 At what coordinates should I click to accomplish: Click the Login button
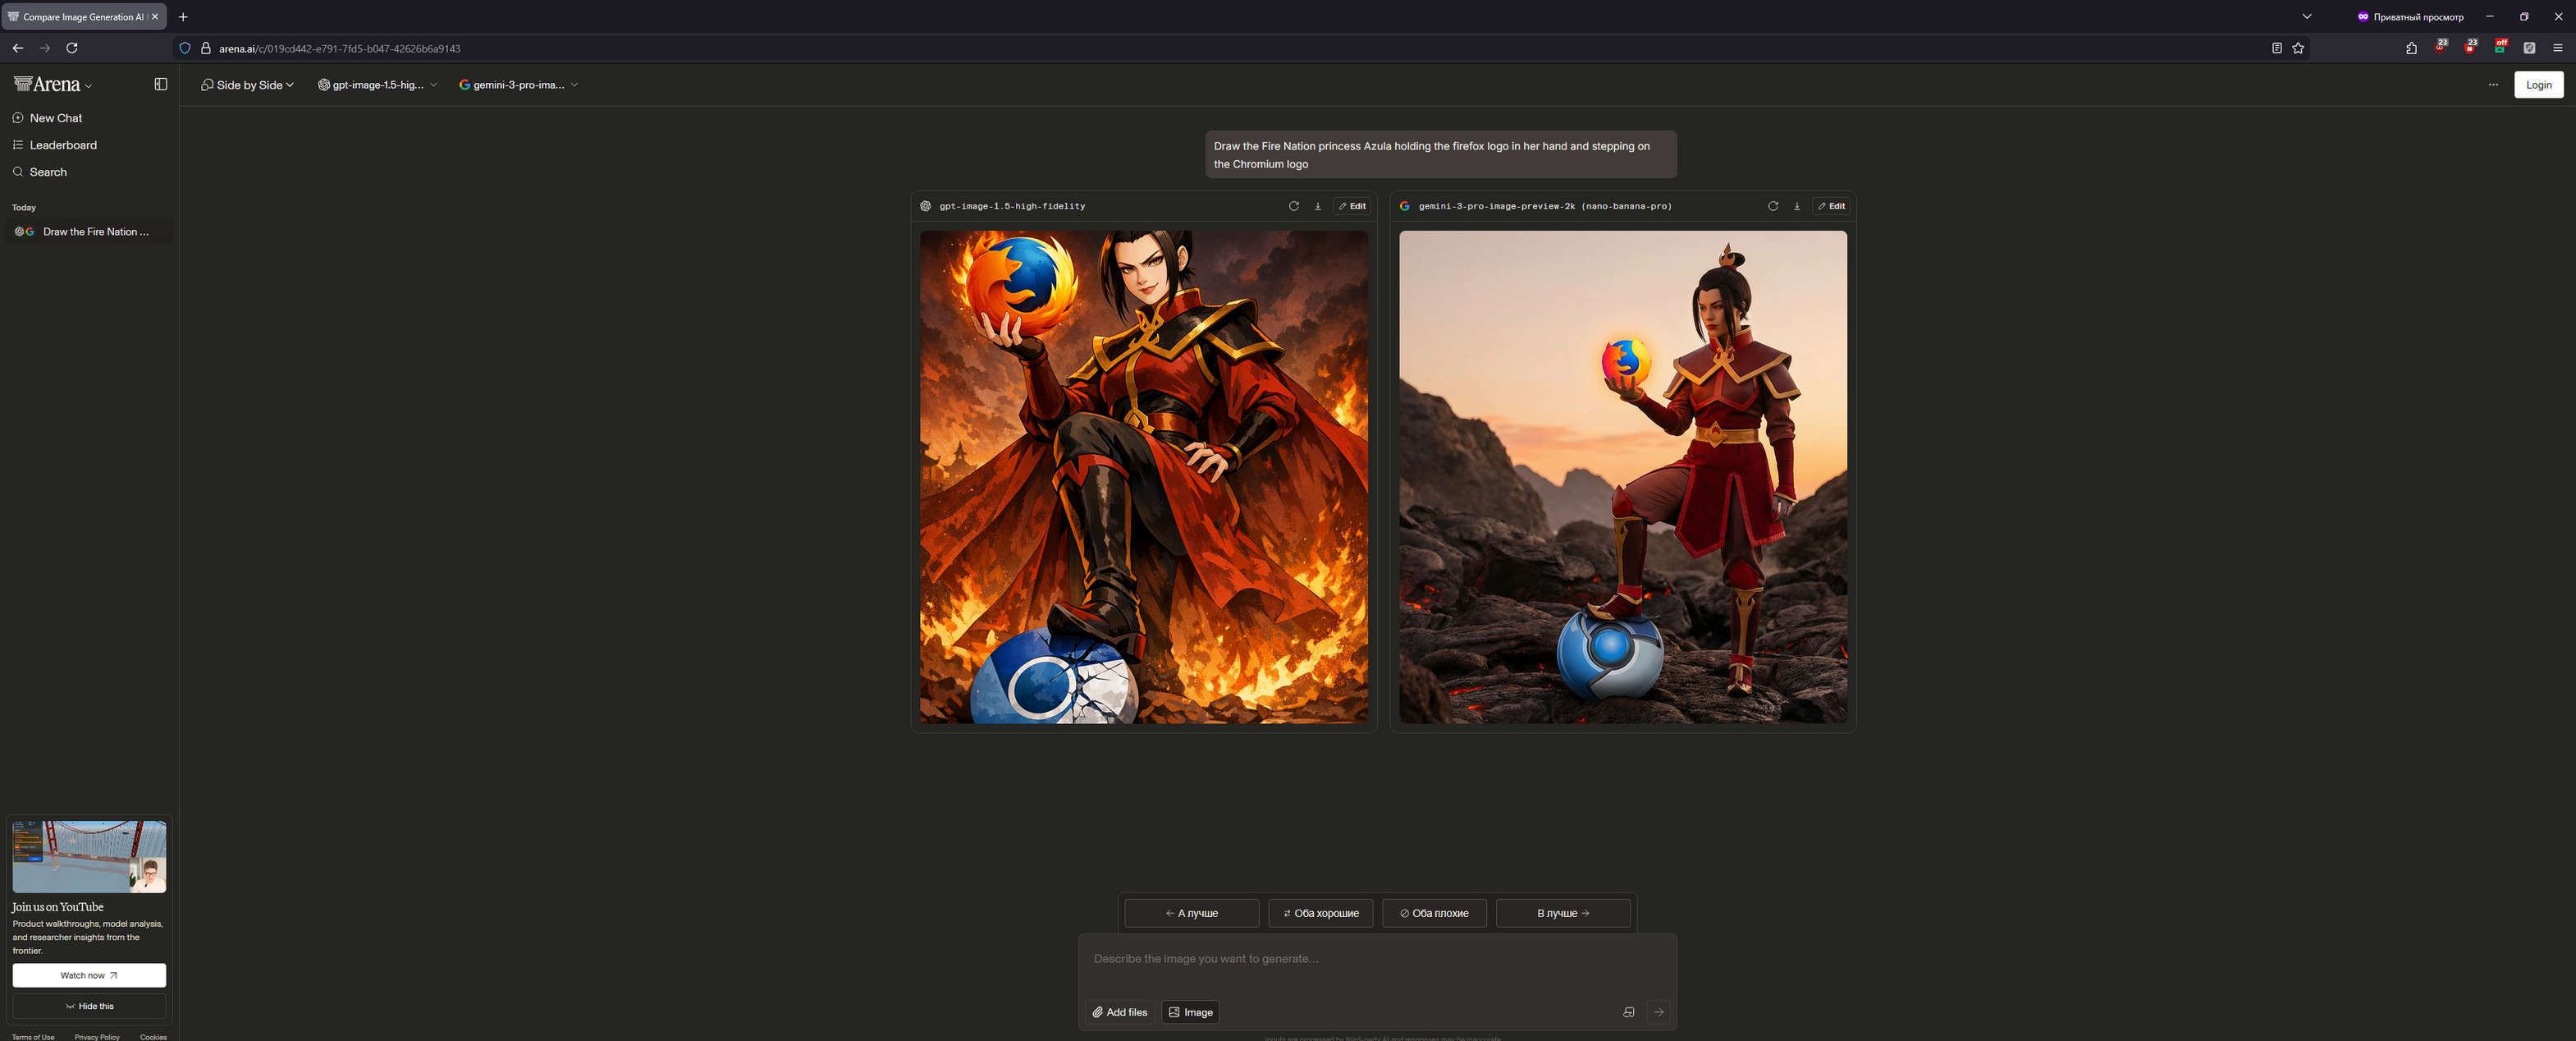(2538, 85)
